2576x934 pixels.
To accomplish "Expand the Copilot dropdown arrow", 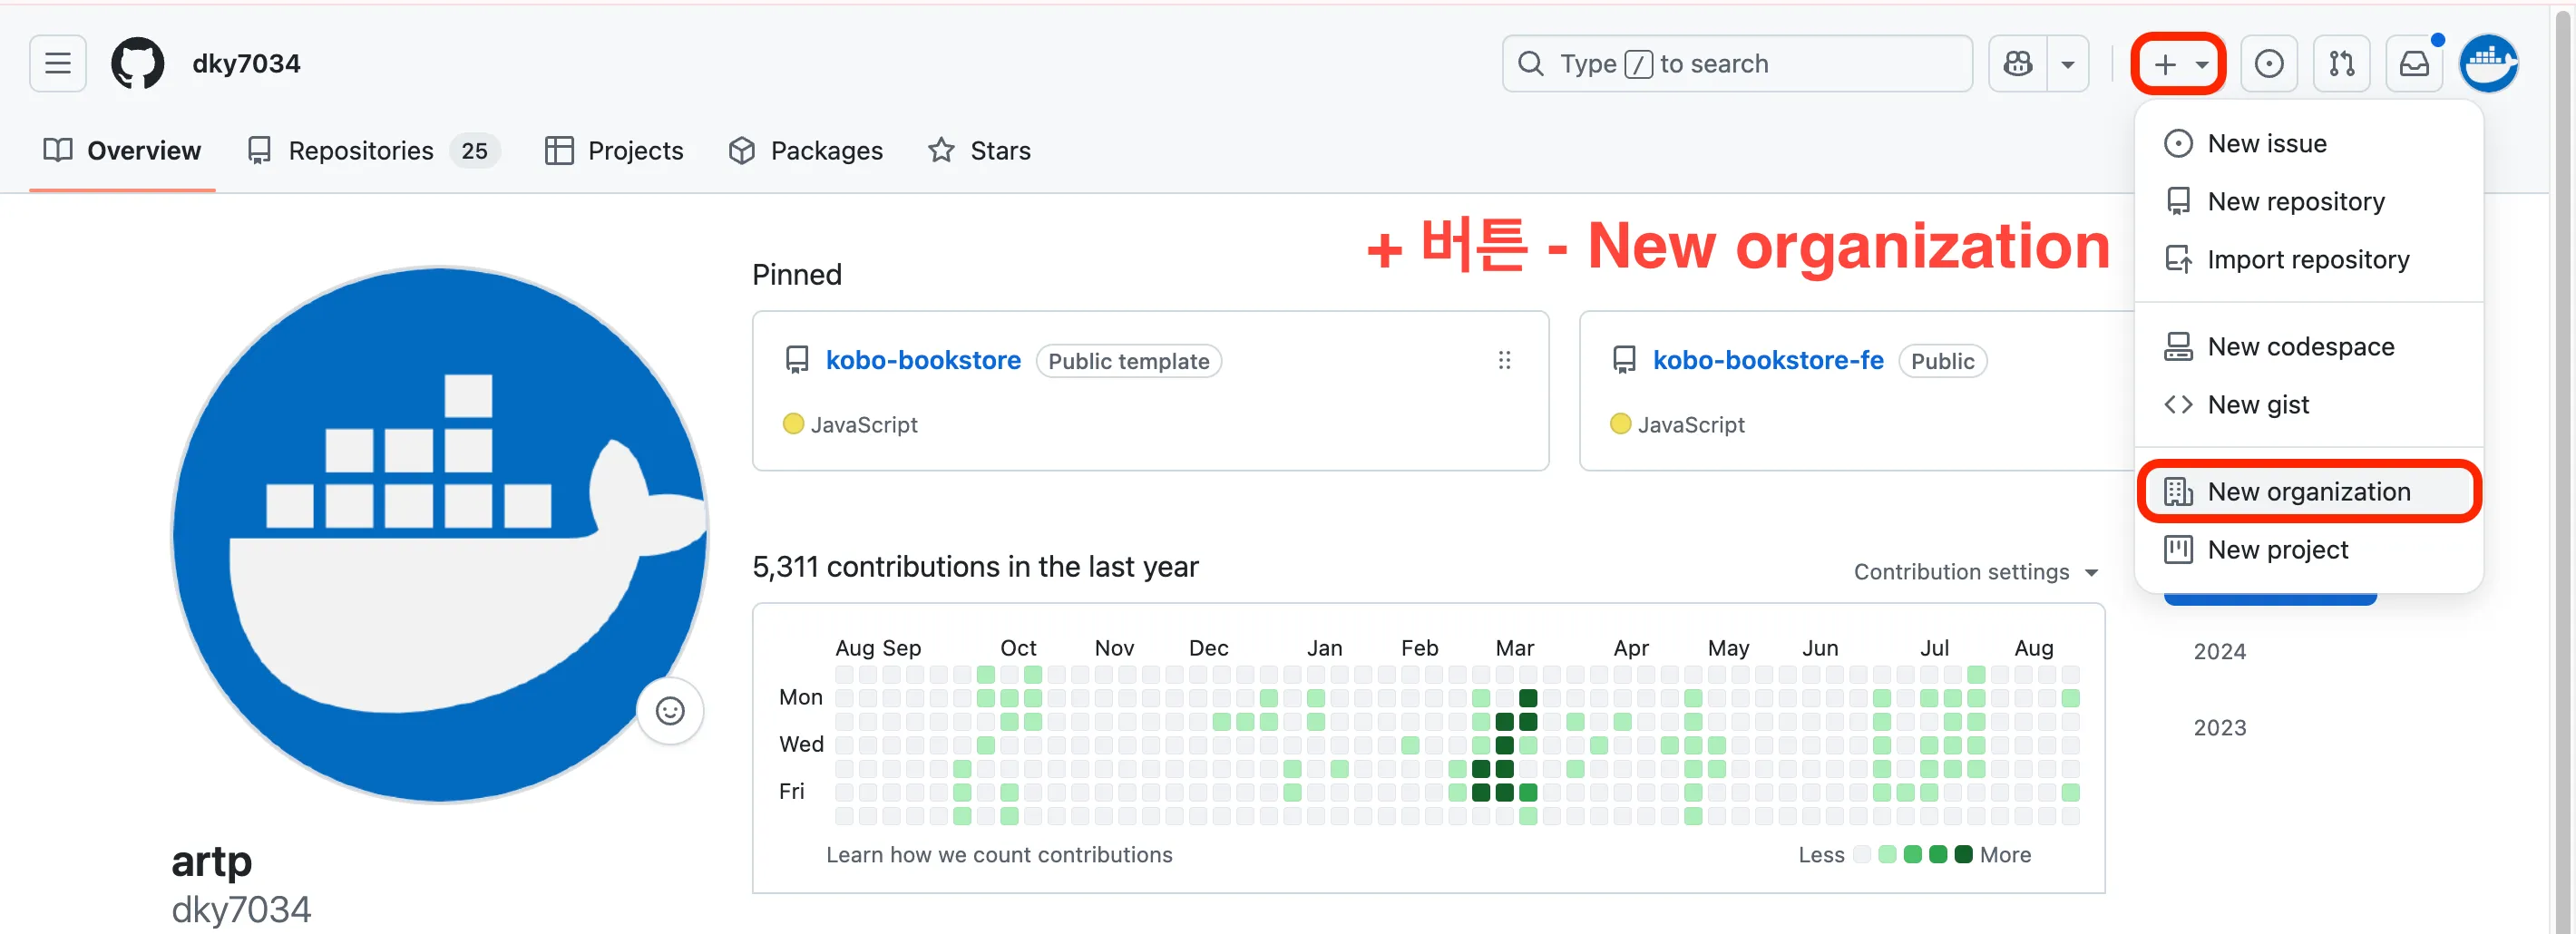I will pos(2068,64).
